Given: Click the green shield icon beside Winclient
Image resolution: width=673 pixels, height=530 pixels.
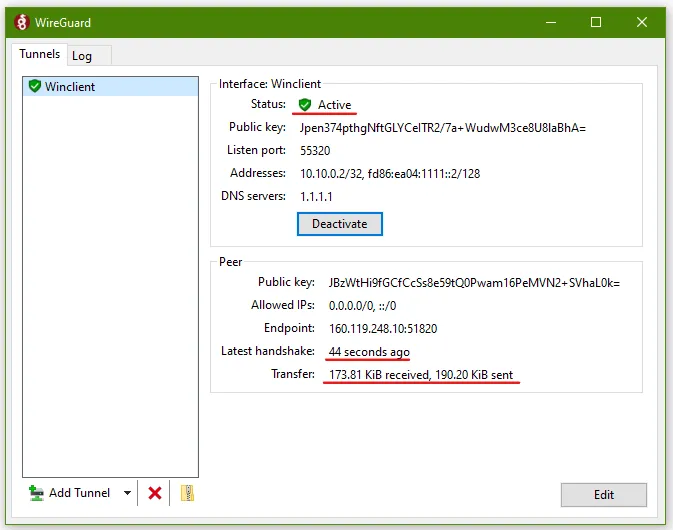Looking at the screenshot, I should pyautogui.click(x=35, y=86).
